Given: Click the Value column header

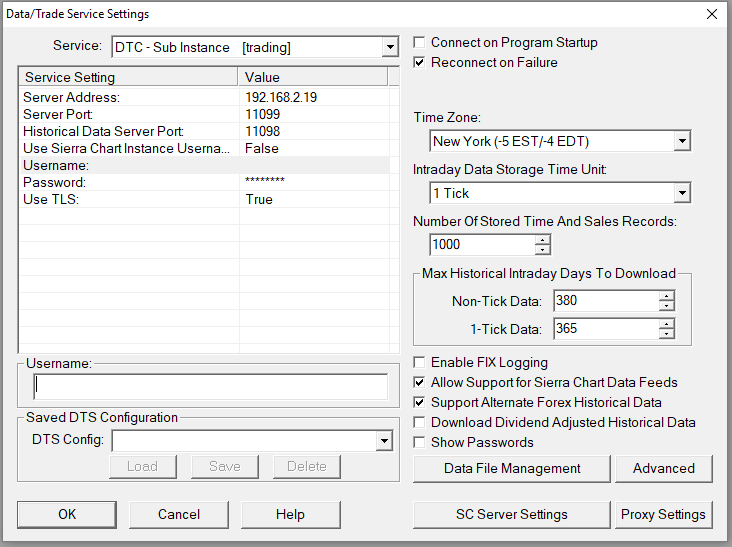Looking at the screenshot, I should pyautogui.click(x=313, y=77).
